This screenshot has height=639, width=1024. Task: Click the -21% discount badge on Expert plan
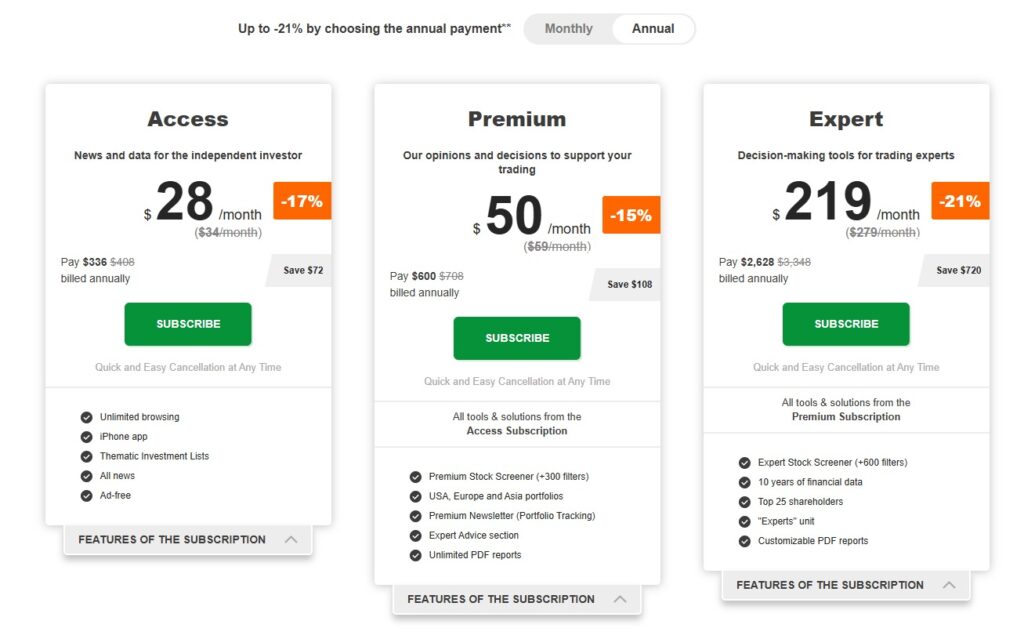(959, 201)
